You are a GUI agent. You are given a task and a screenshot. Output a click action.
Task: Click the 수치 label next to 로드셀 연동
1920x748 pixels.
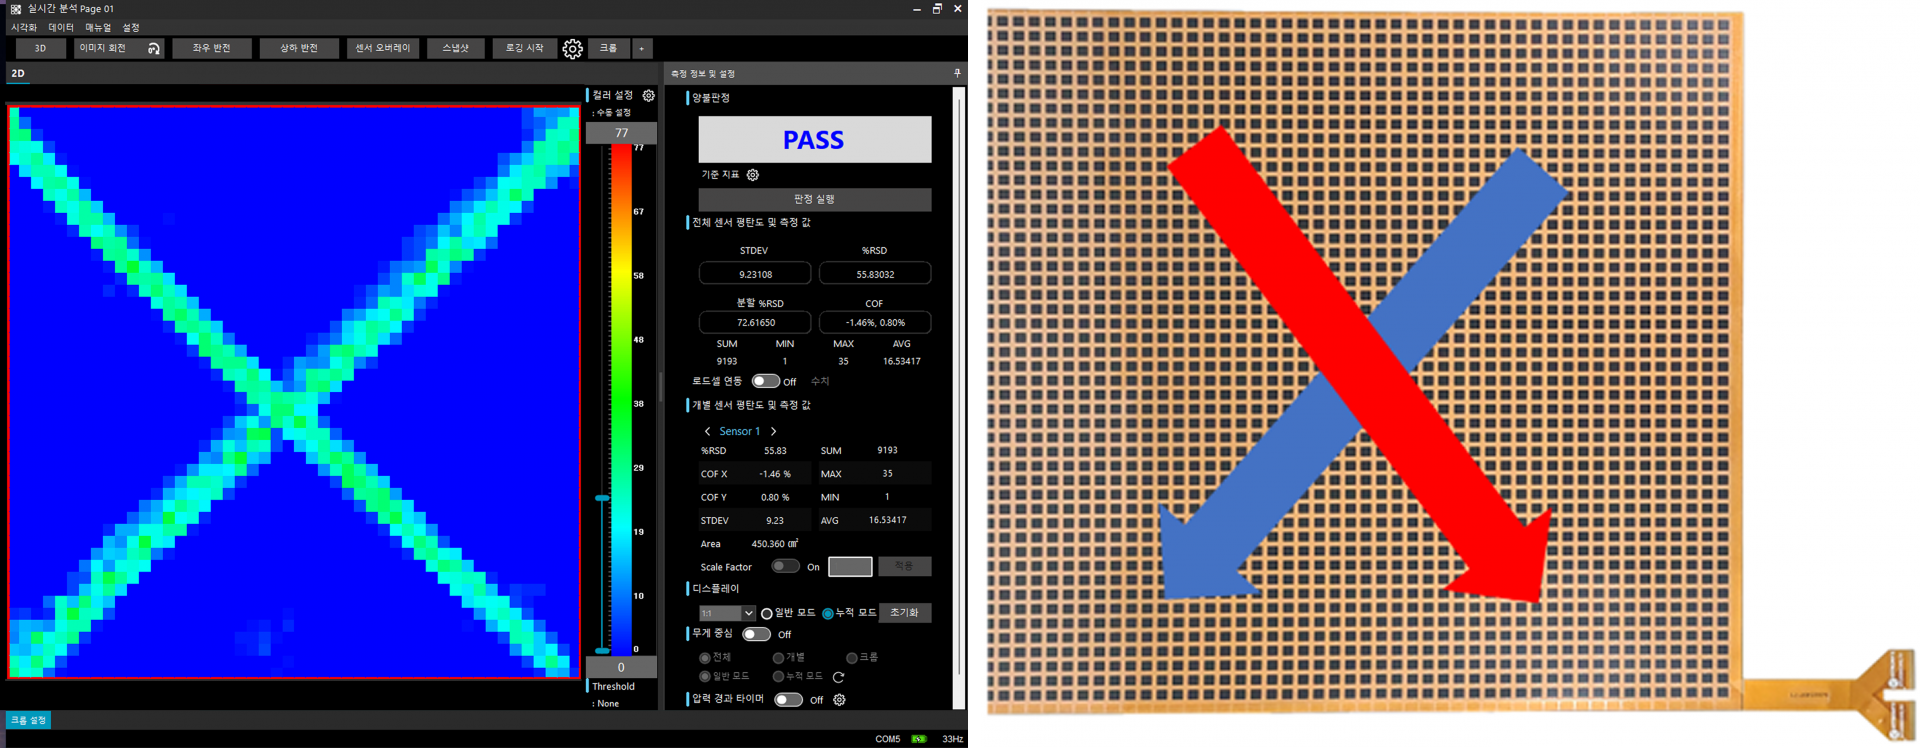[820, 381]
